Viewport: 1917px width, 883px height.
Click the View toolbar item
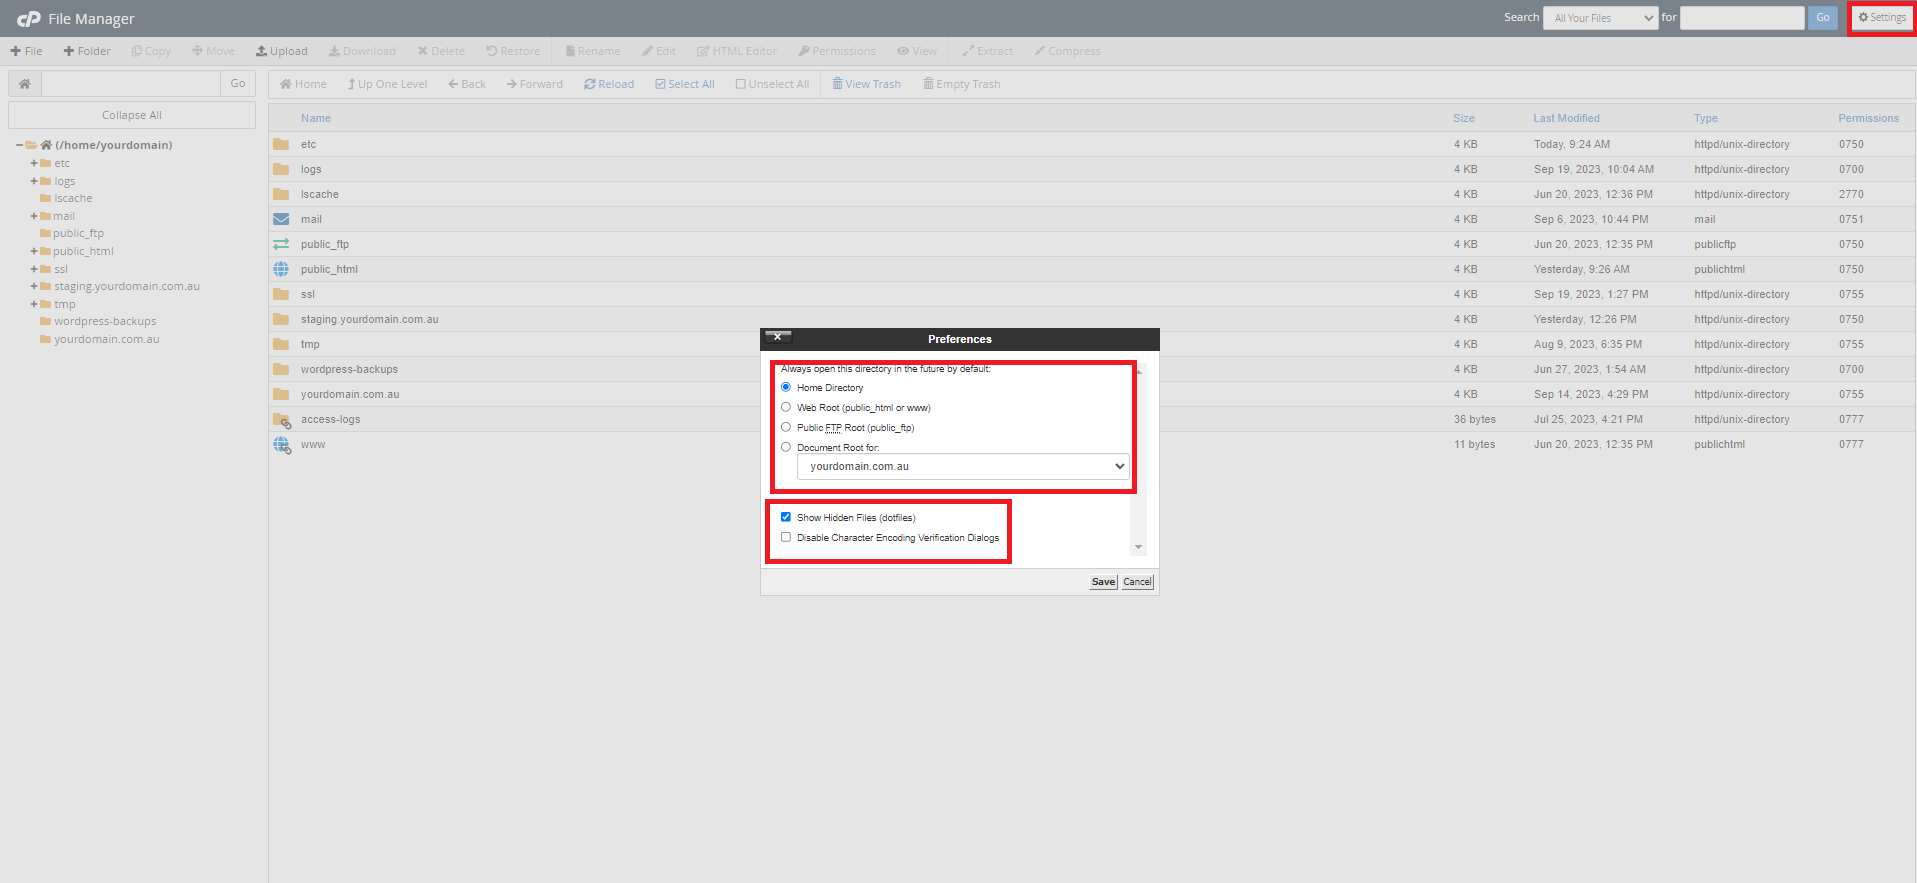tap(917, 51)
